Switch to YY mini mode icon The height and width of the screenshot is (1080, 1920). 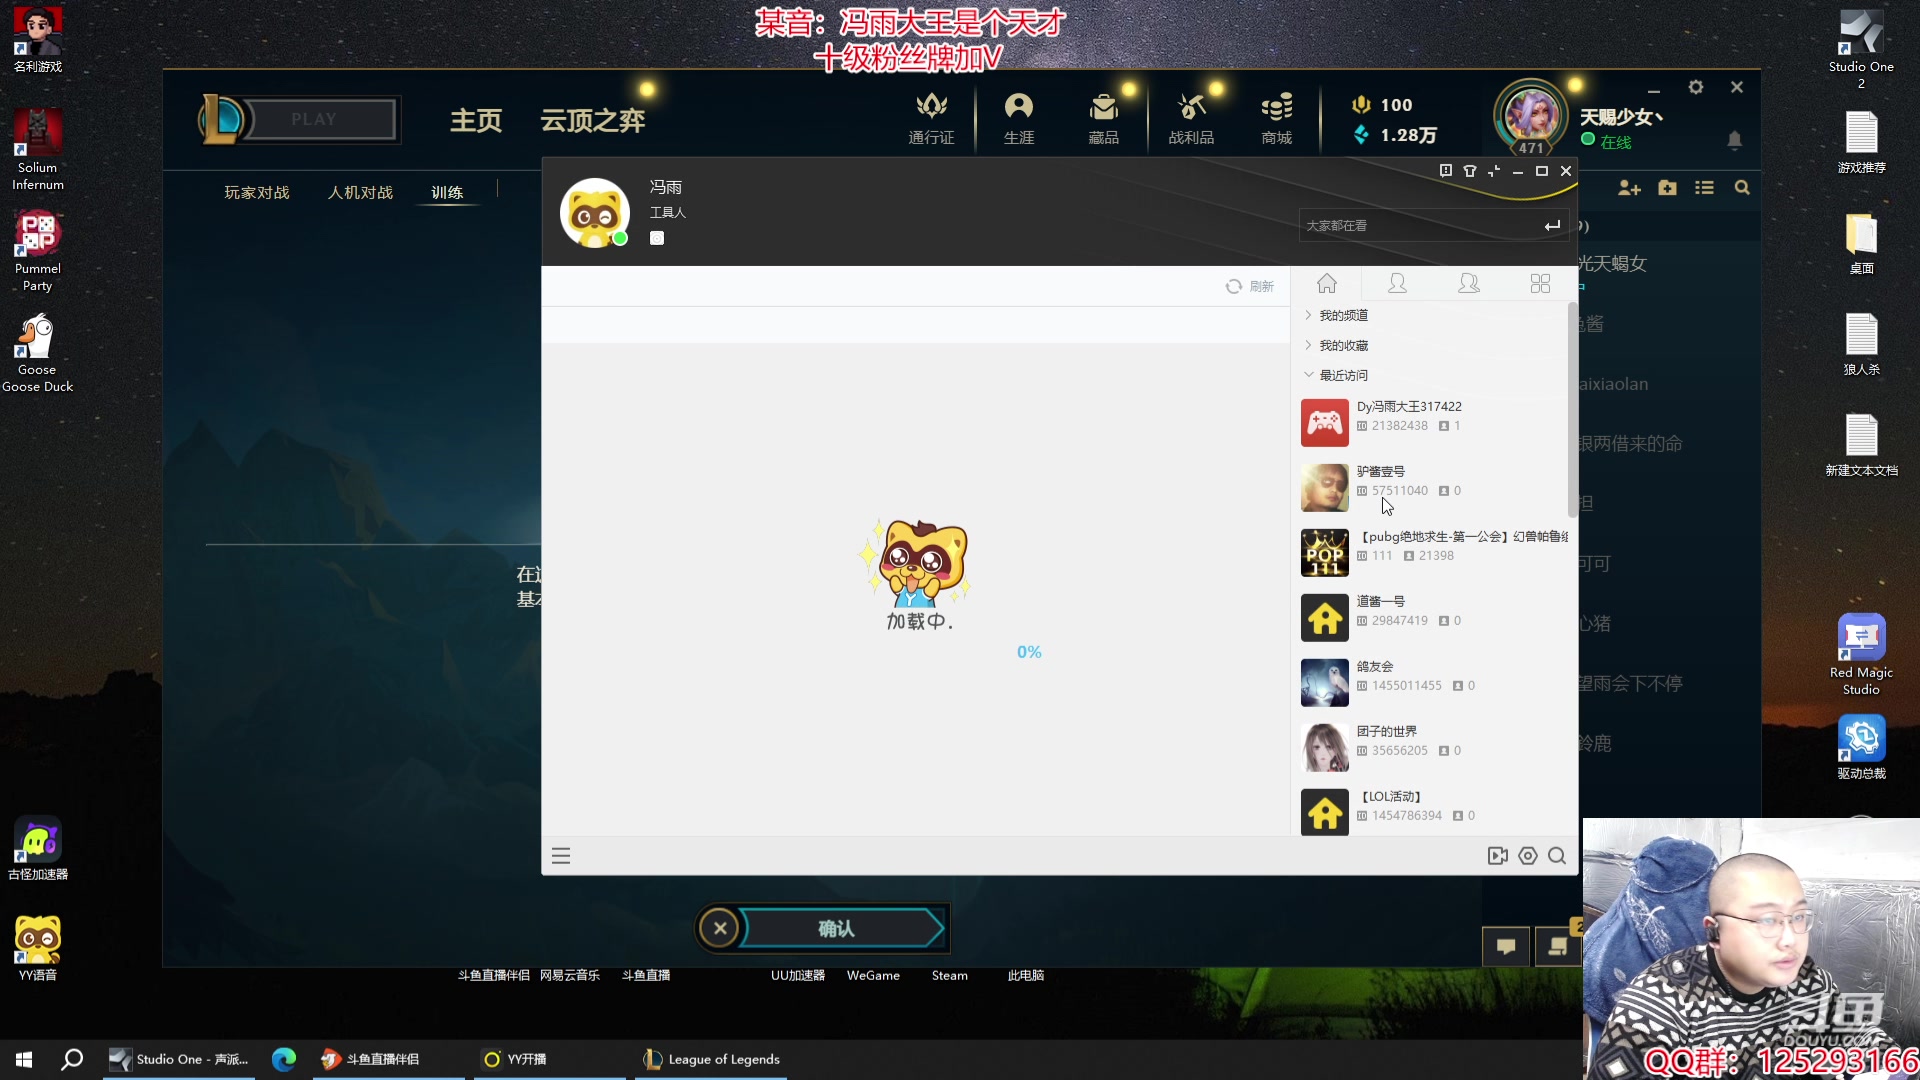point(1494,171)
